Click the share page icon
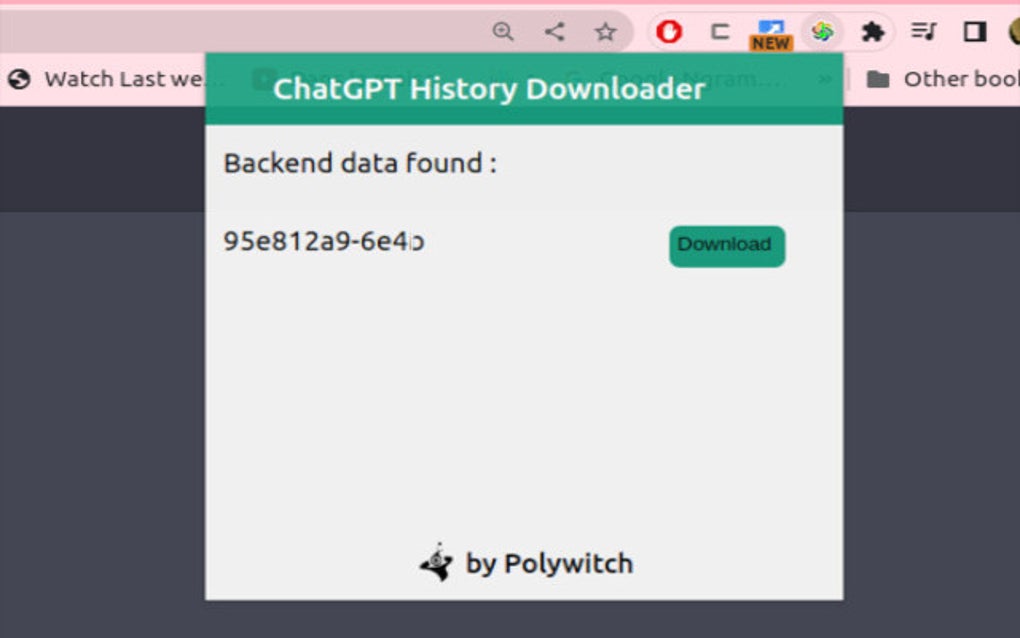Viewport: 1020px width, 638px height. (x=554, y=32)
